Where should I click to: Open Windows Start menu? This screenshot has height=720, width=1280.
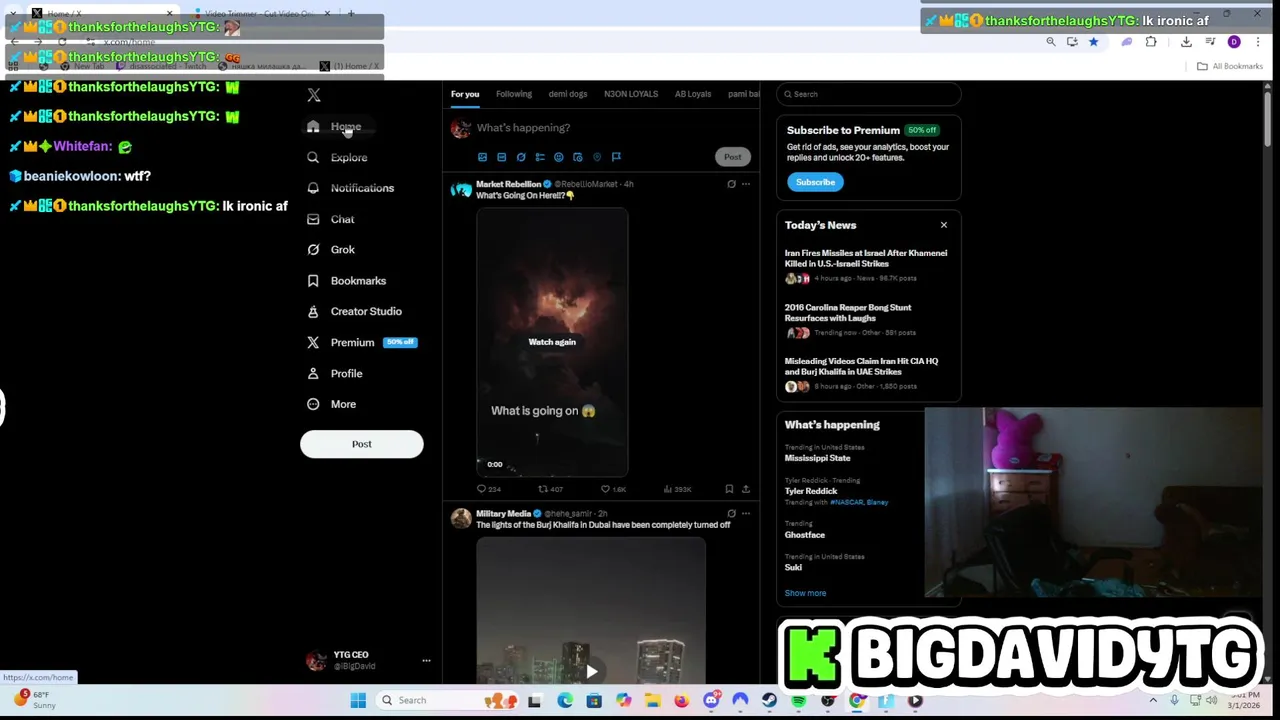tap(357, 701)
